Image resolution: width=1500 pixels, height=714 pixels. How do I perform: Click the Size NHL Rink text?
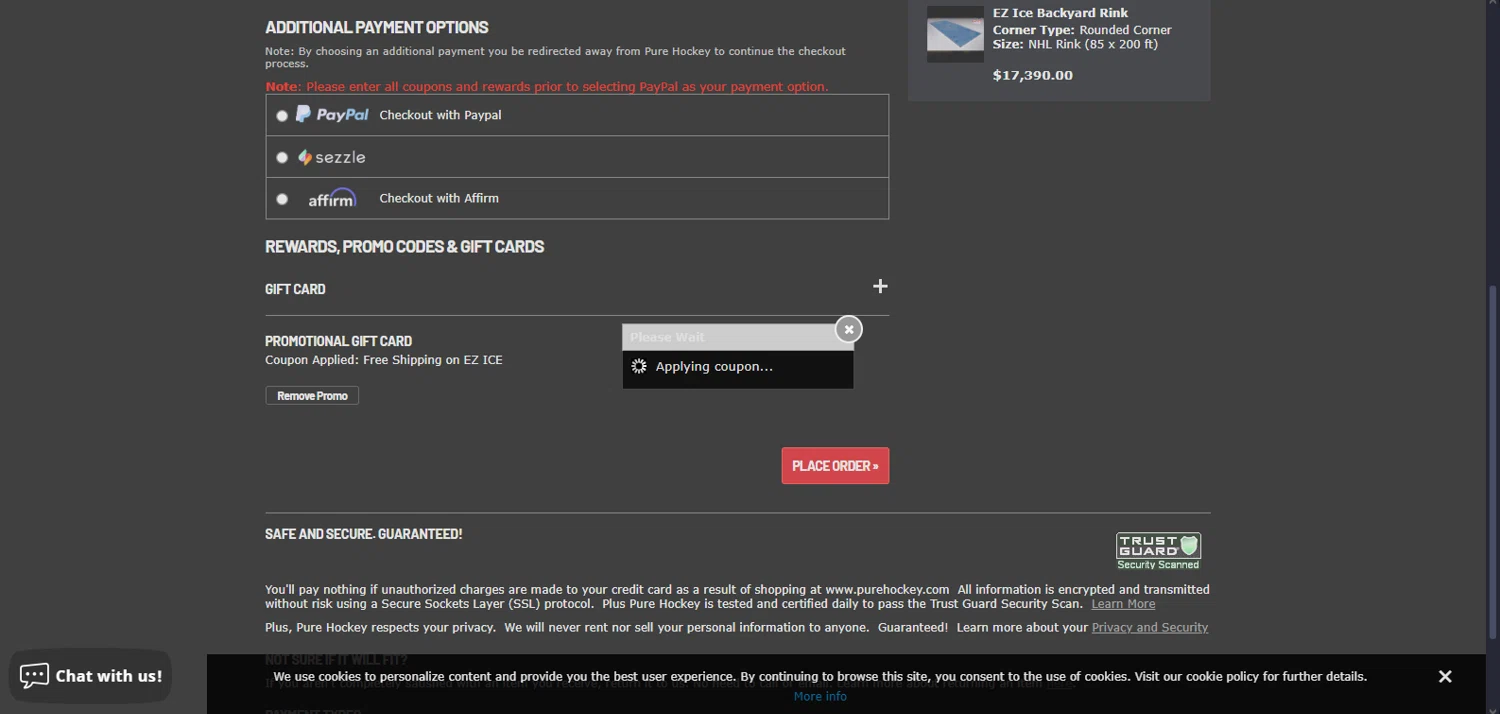point(1075,44)
